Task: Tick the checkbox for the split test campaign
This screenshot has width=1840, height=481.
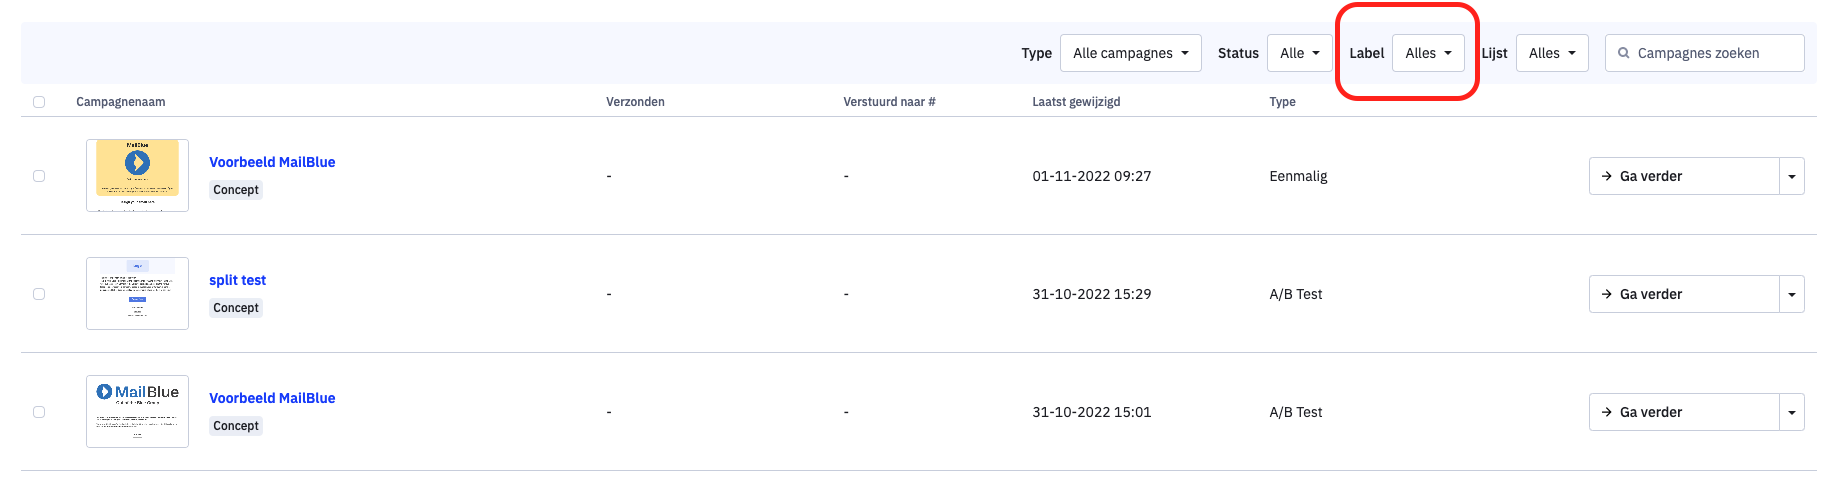Action: [x=39, y=294]
